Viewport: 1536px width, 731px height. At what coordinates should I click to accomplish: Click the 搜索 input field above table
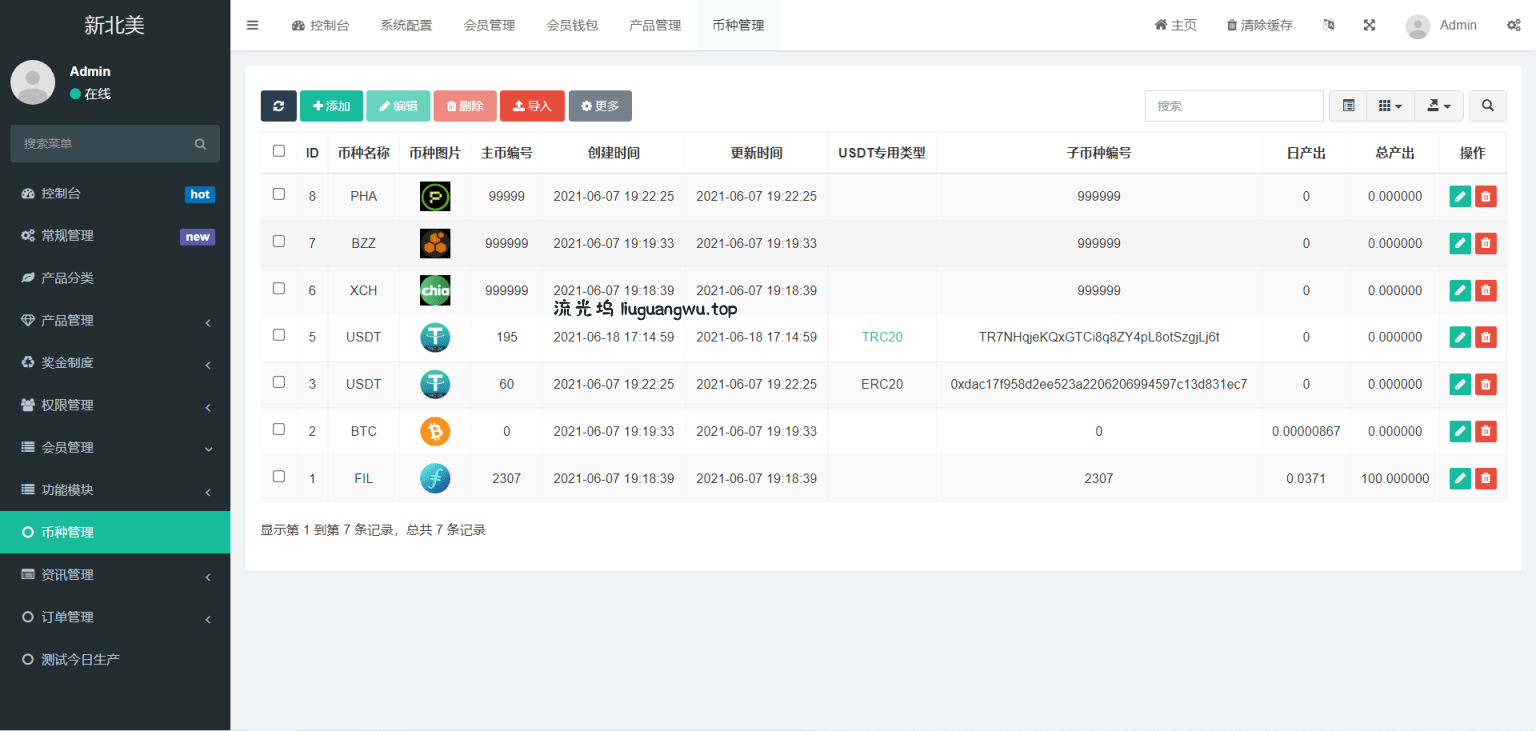(x=1234, y=106)
